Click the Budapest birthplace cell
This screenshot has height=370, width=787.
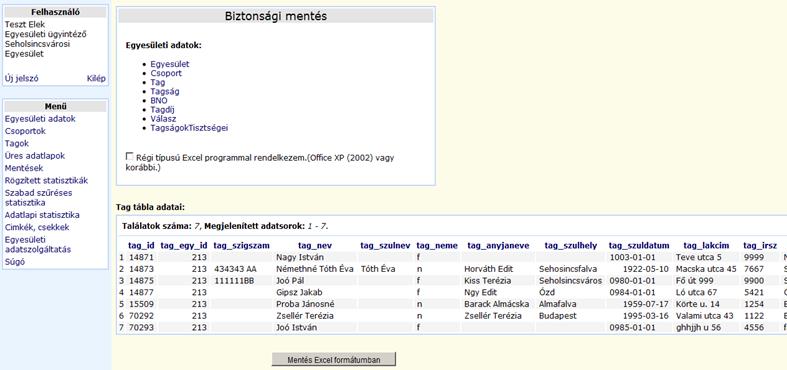pyautogui.click(x=557, y=316)
